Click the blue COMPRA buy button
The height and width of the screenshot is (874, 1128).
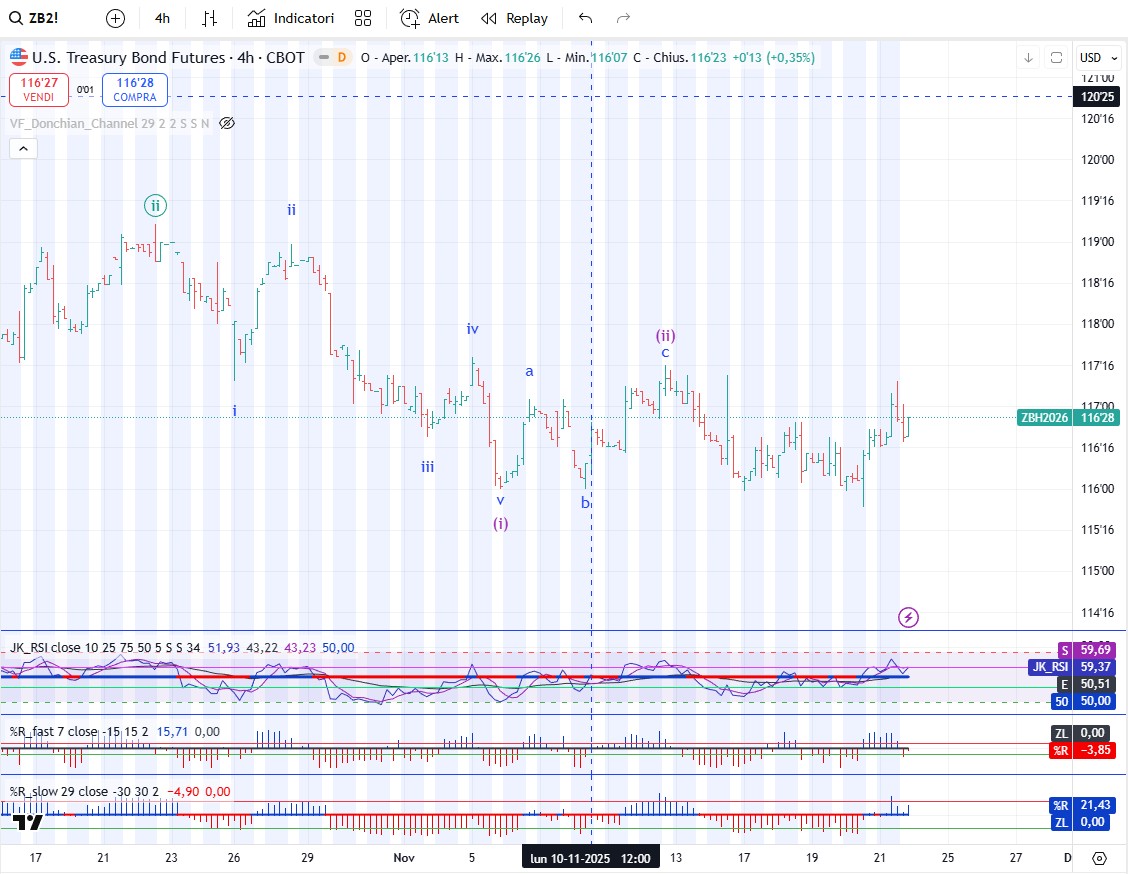[135, 90]
